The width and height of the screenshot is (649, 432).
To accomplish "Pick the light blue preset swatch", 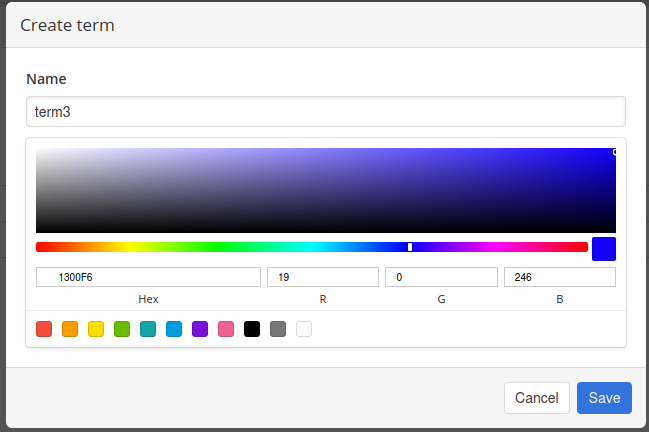I will [x=174, y=329].
